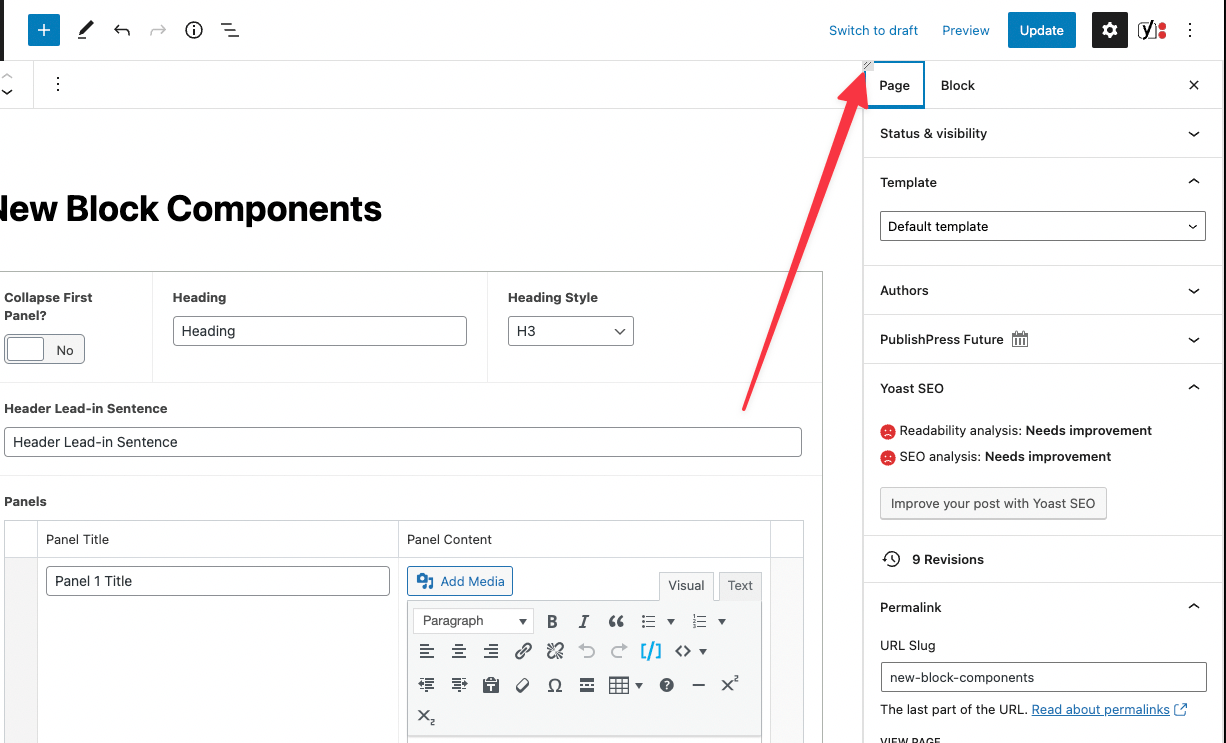The width and height of the screenshot is (1226, 743).
Task: Click the Yoast SEO icon in the toolbar
Action: pos(1148,30)
